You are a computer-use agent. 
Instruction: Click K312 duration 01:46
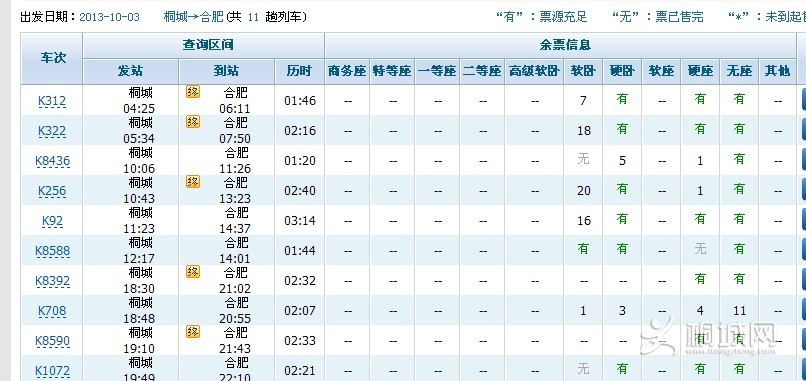pos(299,101)
